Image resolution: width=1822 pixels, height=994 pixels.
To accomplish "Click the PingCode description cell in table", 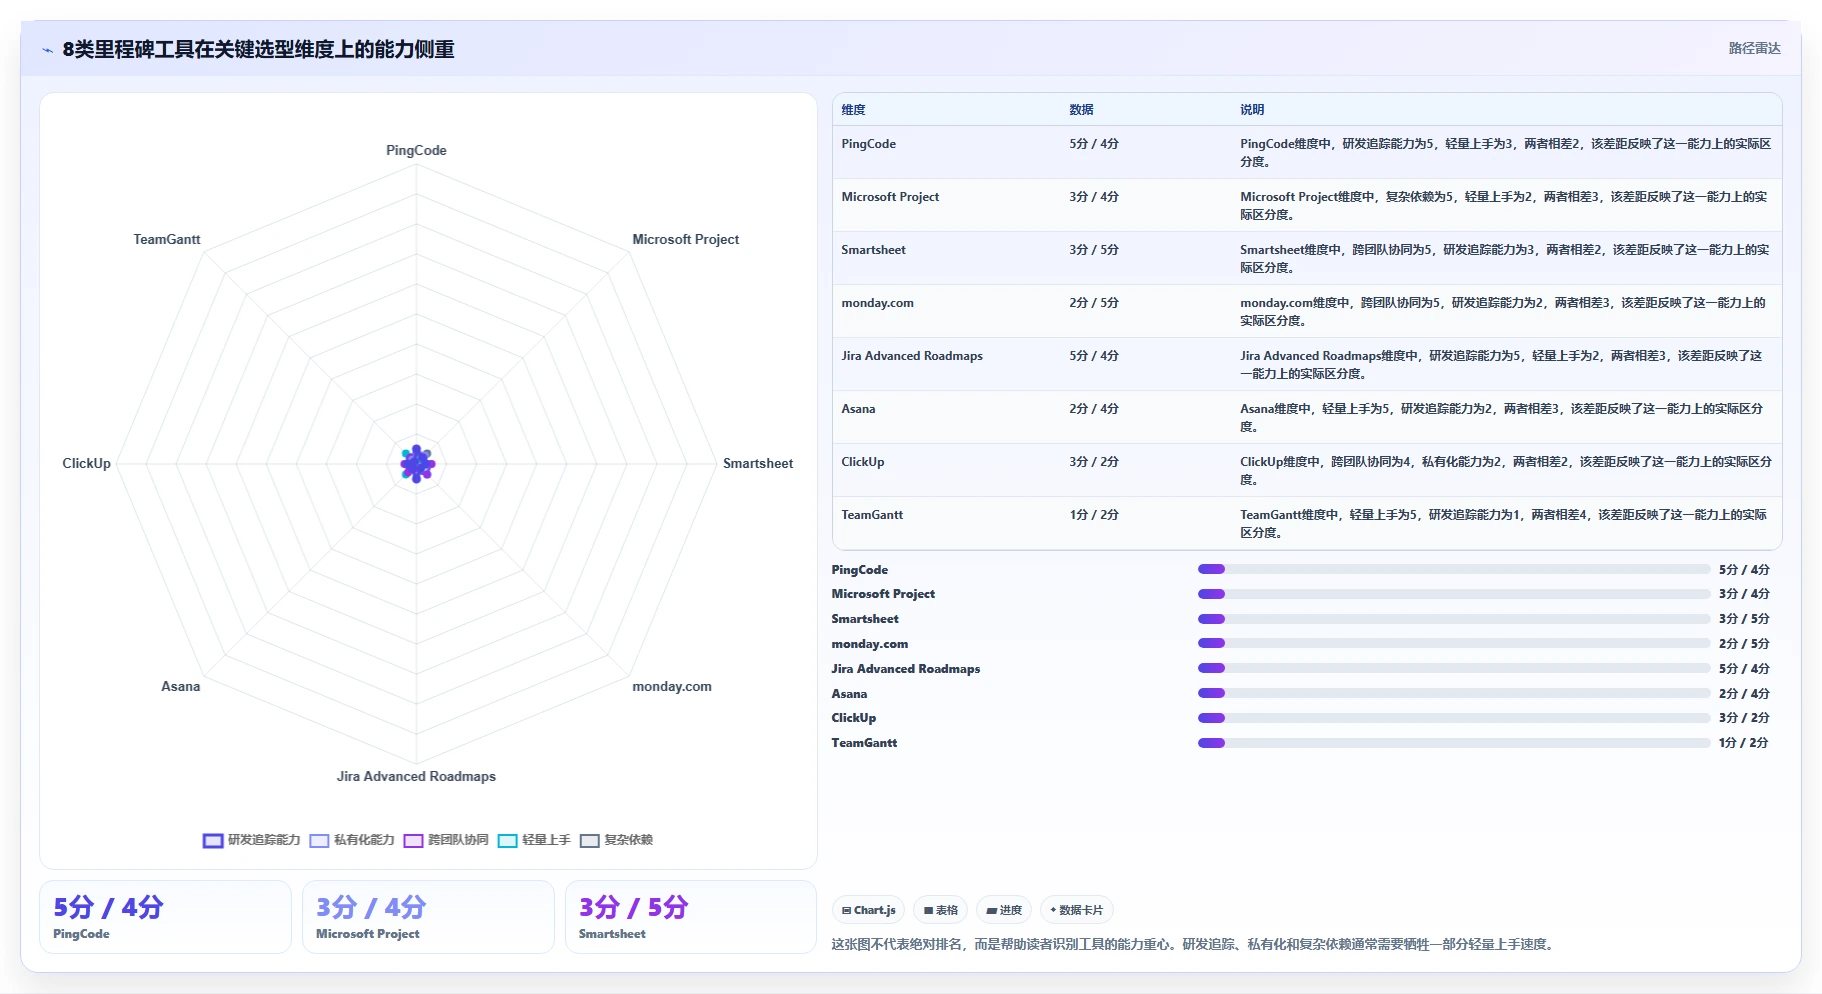I will tap(1505, 153).
